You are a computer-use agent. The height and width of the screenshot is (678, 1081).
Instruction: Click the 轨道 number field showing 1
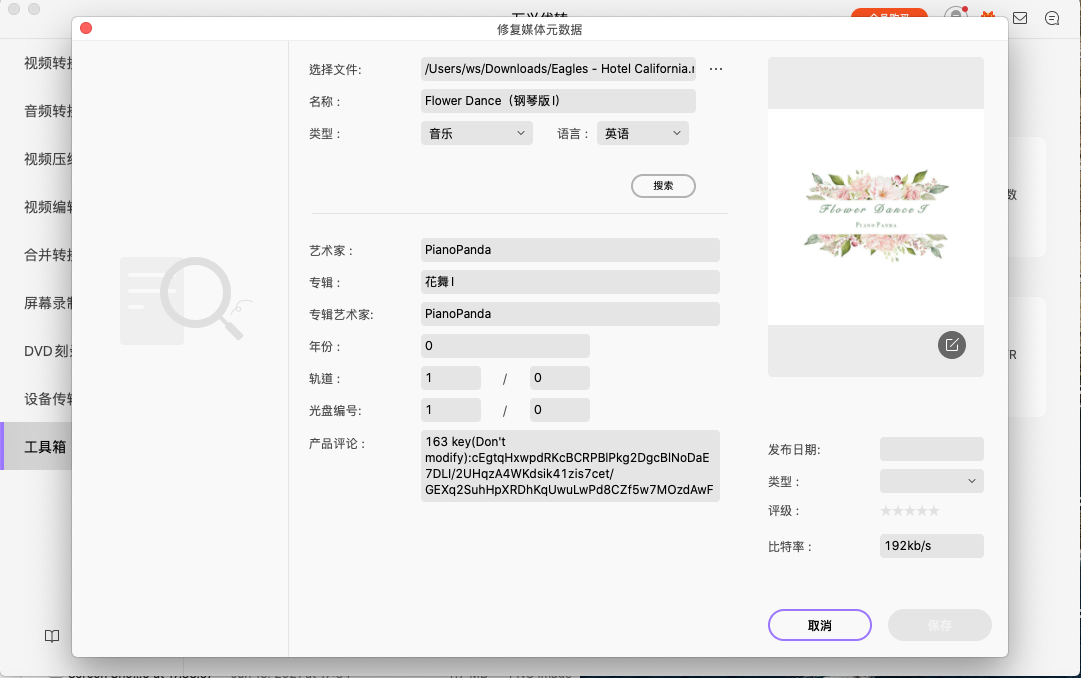(x=451, y=378)
